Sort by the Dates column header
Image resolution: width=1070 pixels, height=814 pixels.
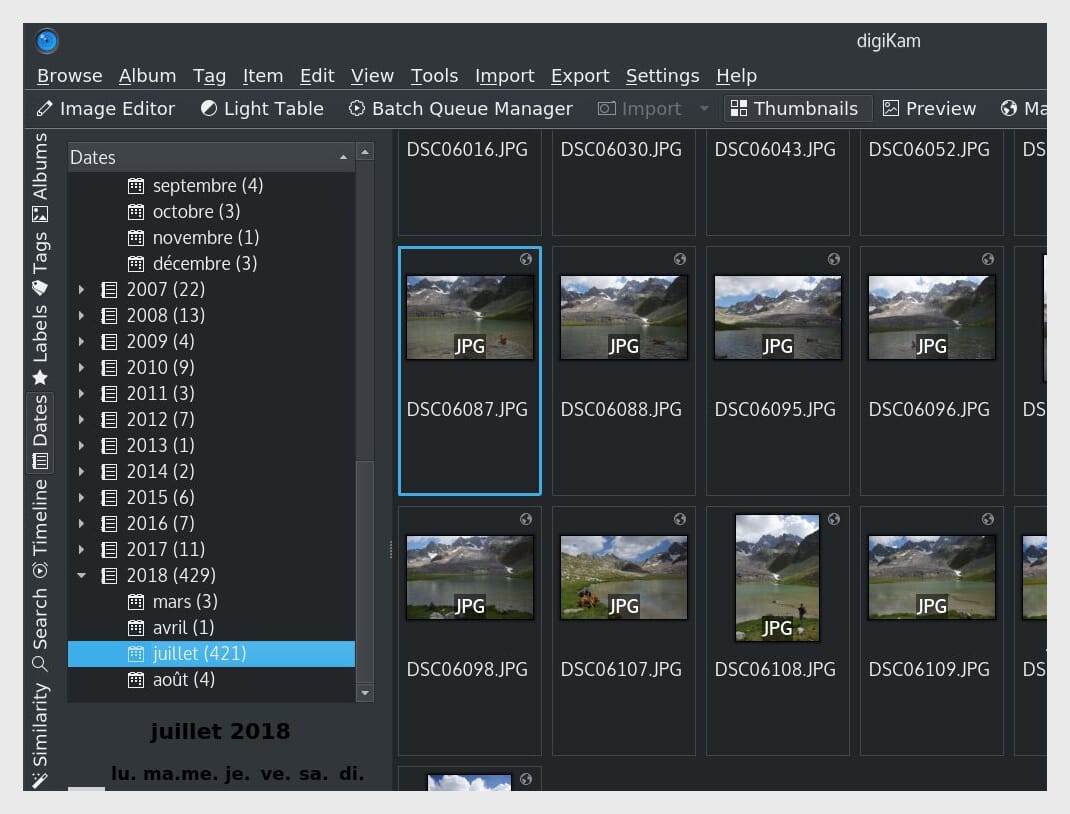coord(211,157)
